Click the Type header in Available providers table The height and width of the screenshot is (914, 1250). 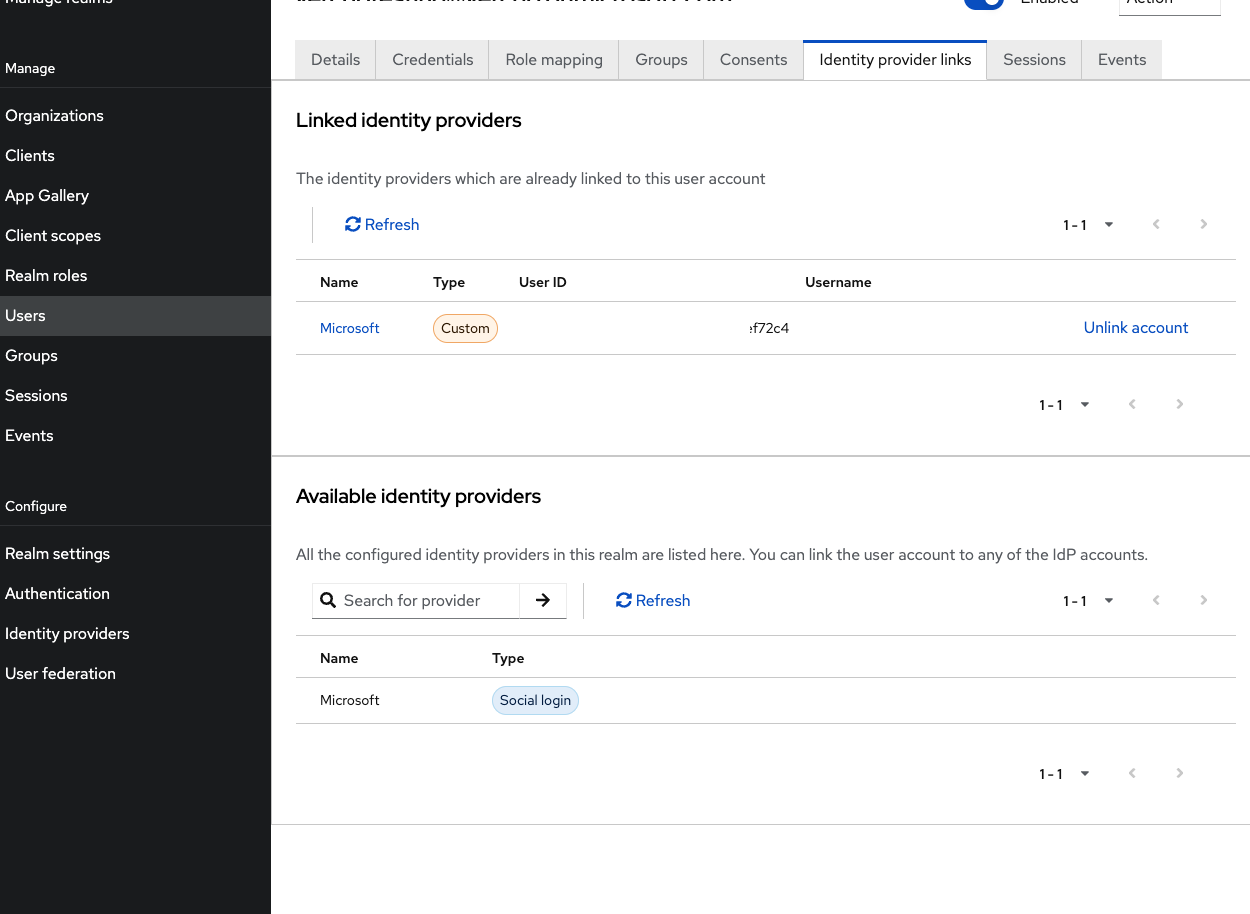tap(508, 659)
